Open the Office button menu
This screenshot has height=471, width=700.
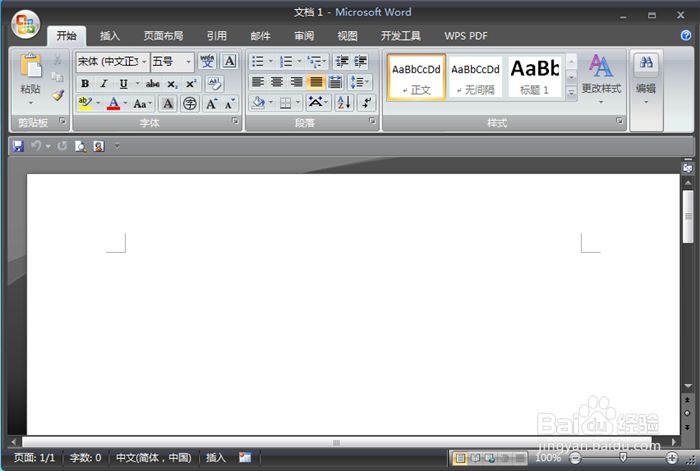click(25, 24)
